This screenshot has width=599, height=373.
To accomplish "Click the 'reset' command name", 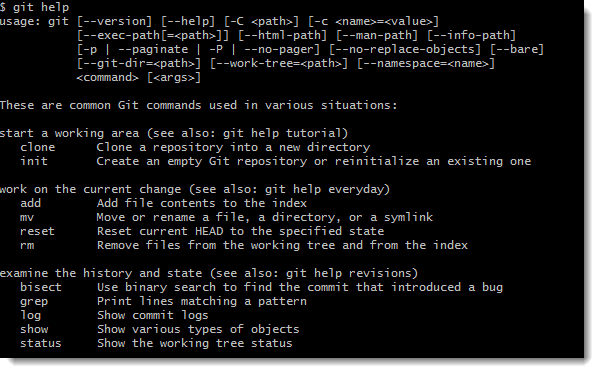I will click(37, 231).
